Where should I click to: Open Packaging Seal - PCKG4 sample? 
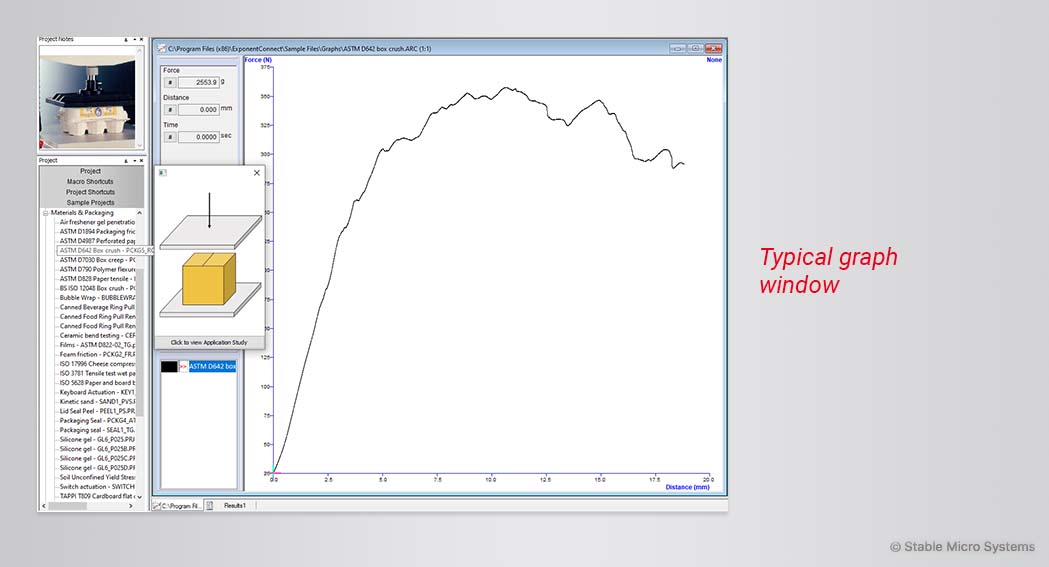tap(97, 421)
